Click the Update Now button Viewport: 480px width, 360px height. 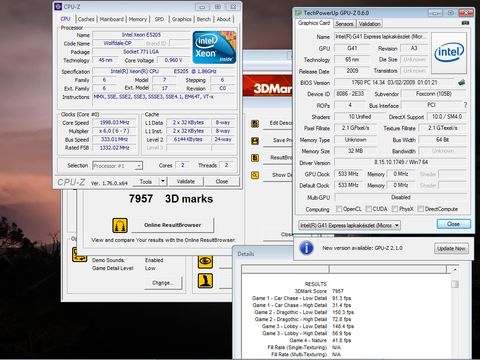[x=451, y=249]
